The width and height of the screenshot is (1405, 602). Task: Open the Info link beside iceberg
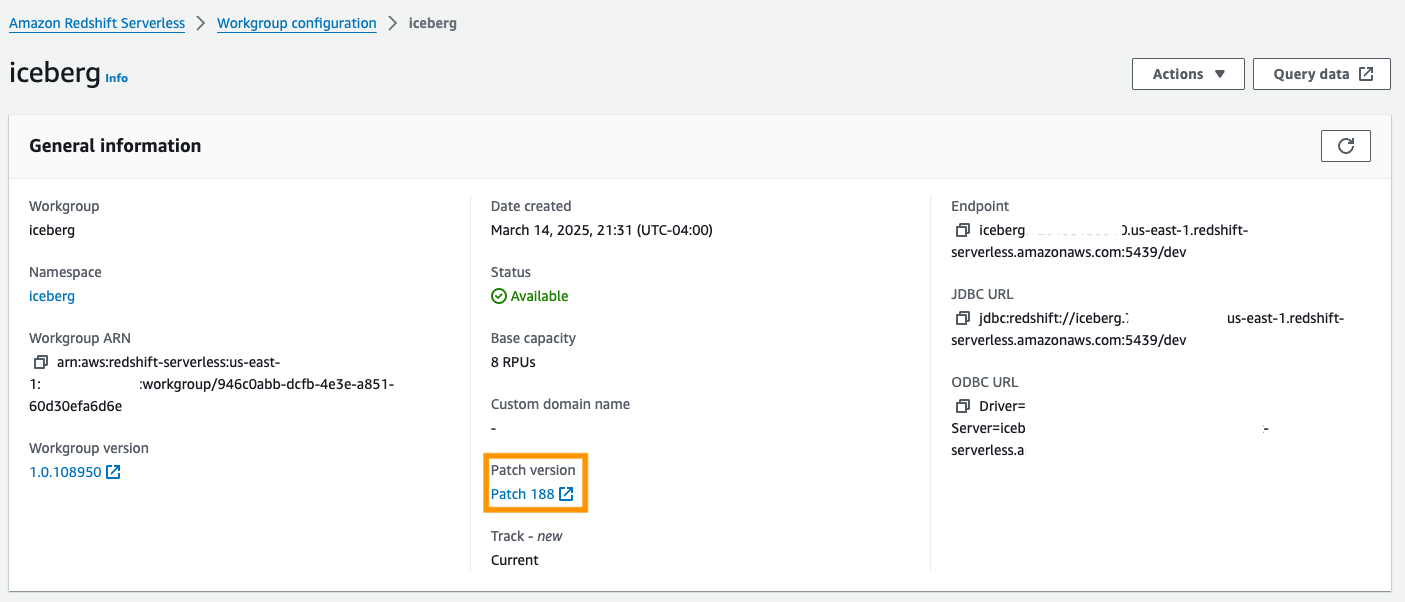point(117,78)
